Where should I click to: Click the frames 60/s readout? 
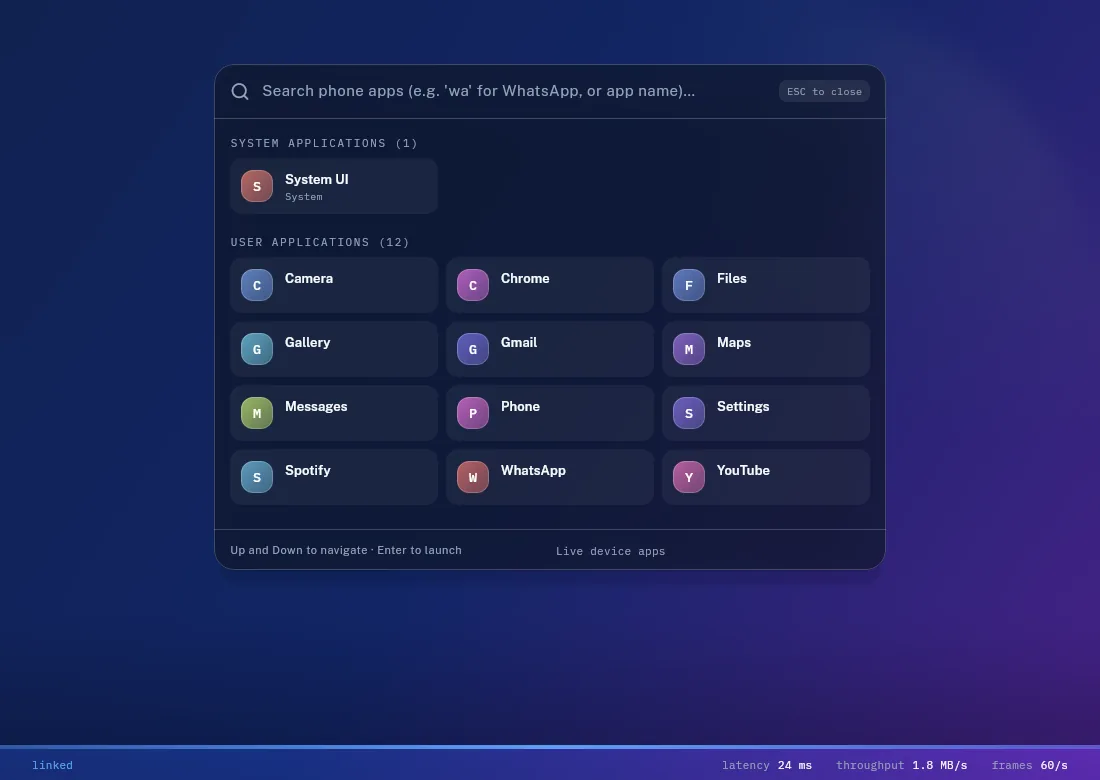pyautogui.click(x=1029, y=765)
